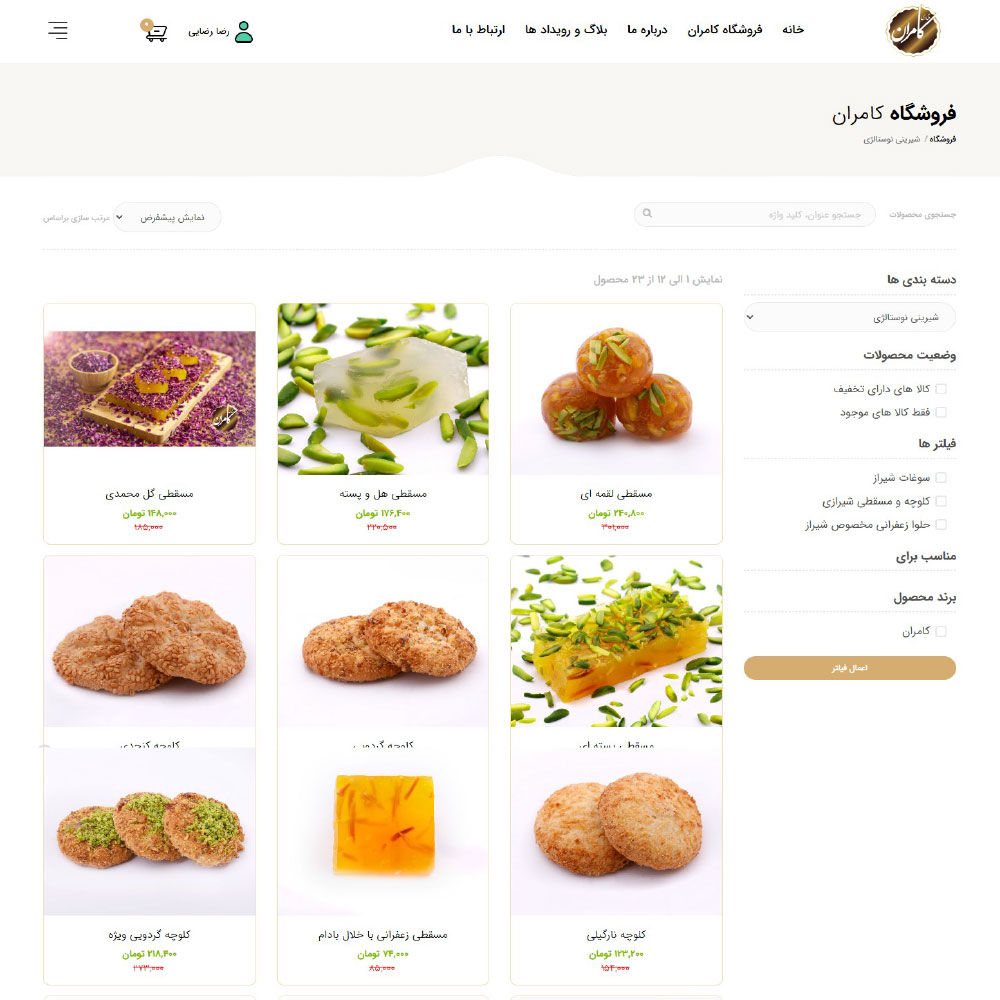Image resolution: width=1000 pixels, height=1000 pixels.
Task: Enable کالا های دارای تخفیف checkbox
Action: [x=941, y=389]
